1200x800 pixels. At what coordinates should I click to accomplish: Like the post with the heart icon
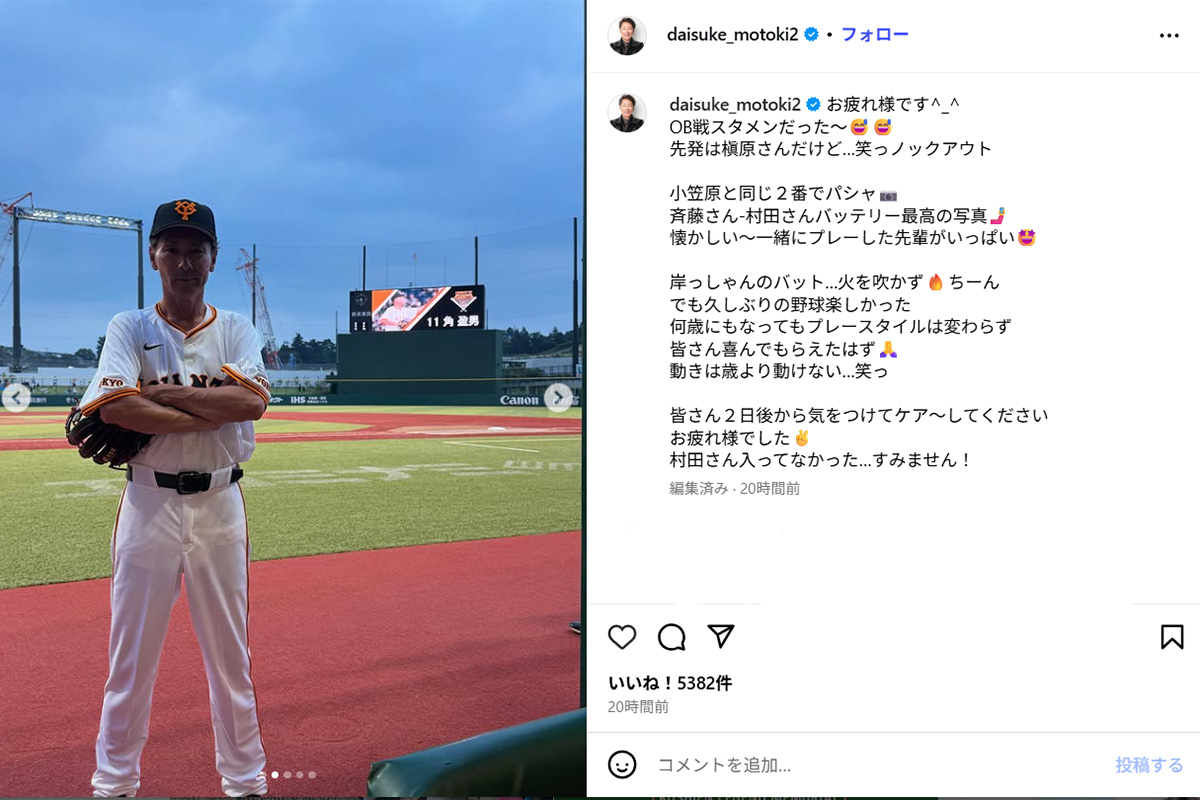622,637
